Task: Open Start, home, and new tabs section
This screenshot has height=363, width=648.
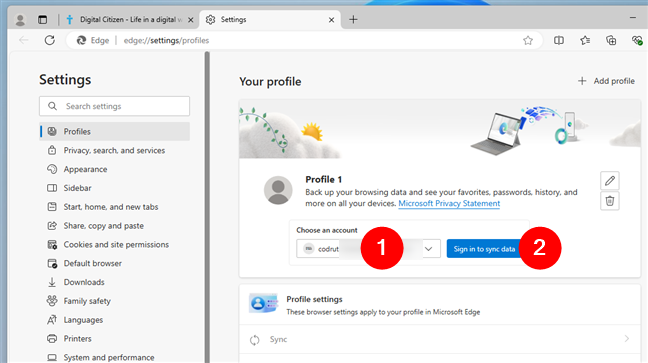Action: coord(114,207)
